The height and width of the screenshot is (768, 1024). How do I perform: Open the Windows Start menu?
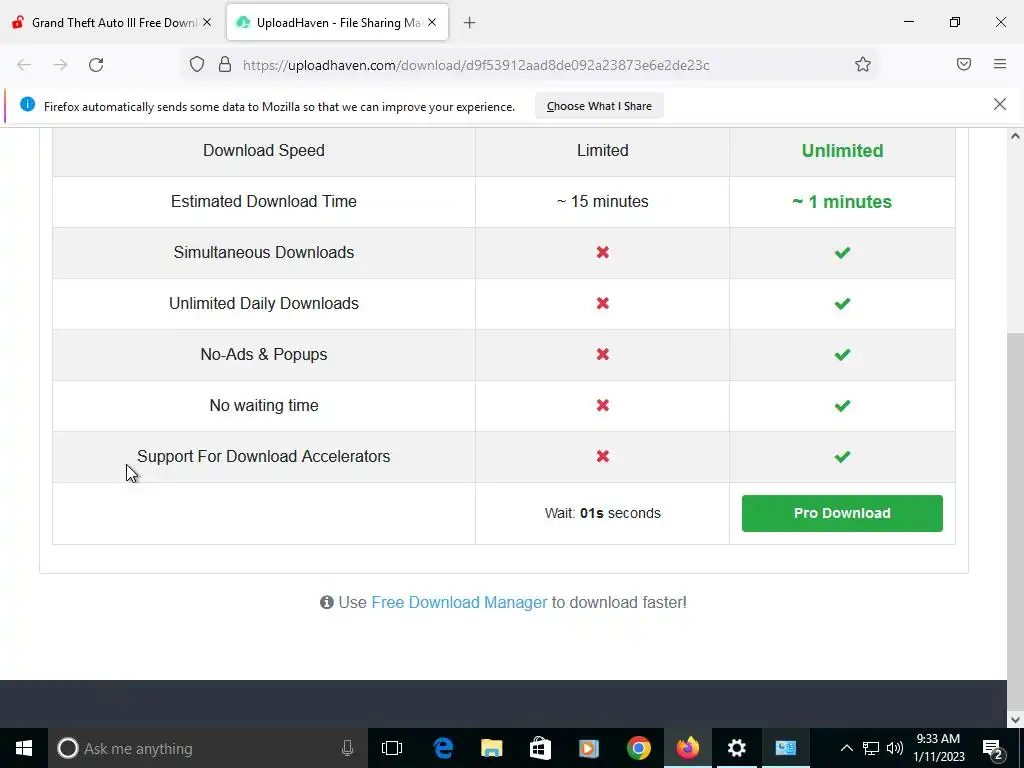click(24, 748)
